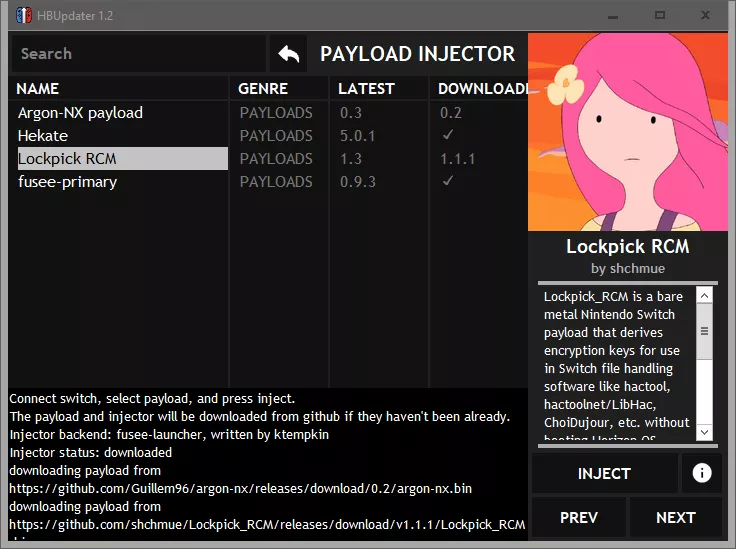
Task: Advance with the NEXT button
Action: coord(675,517)
